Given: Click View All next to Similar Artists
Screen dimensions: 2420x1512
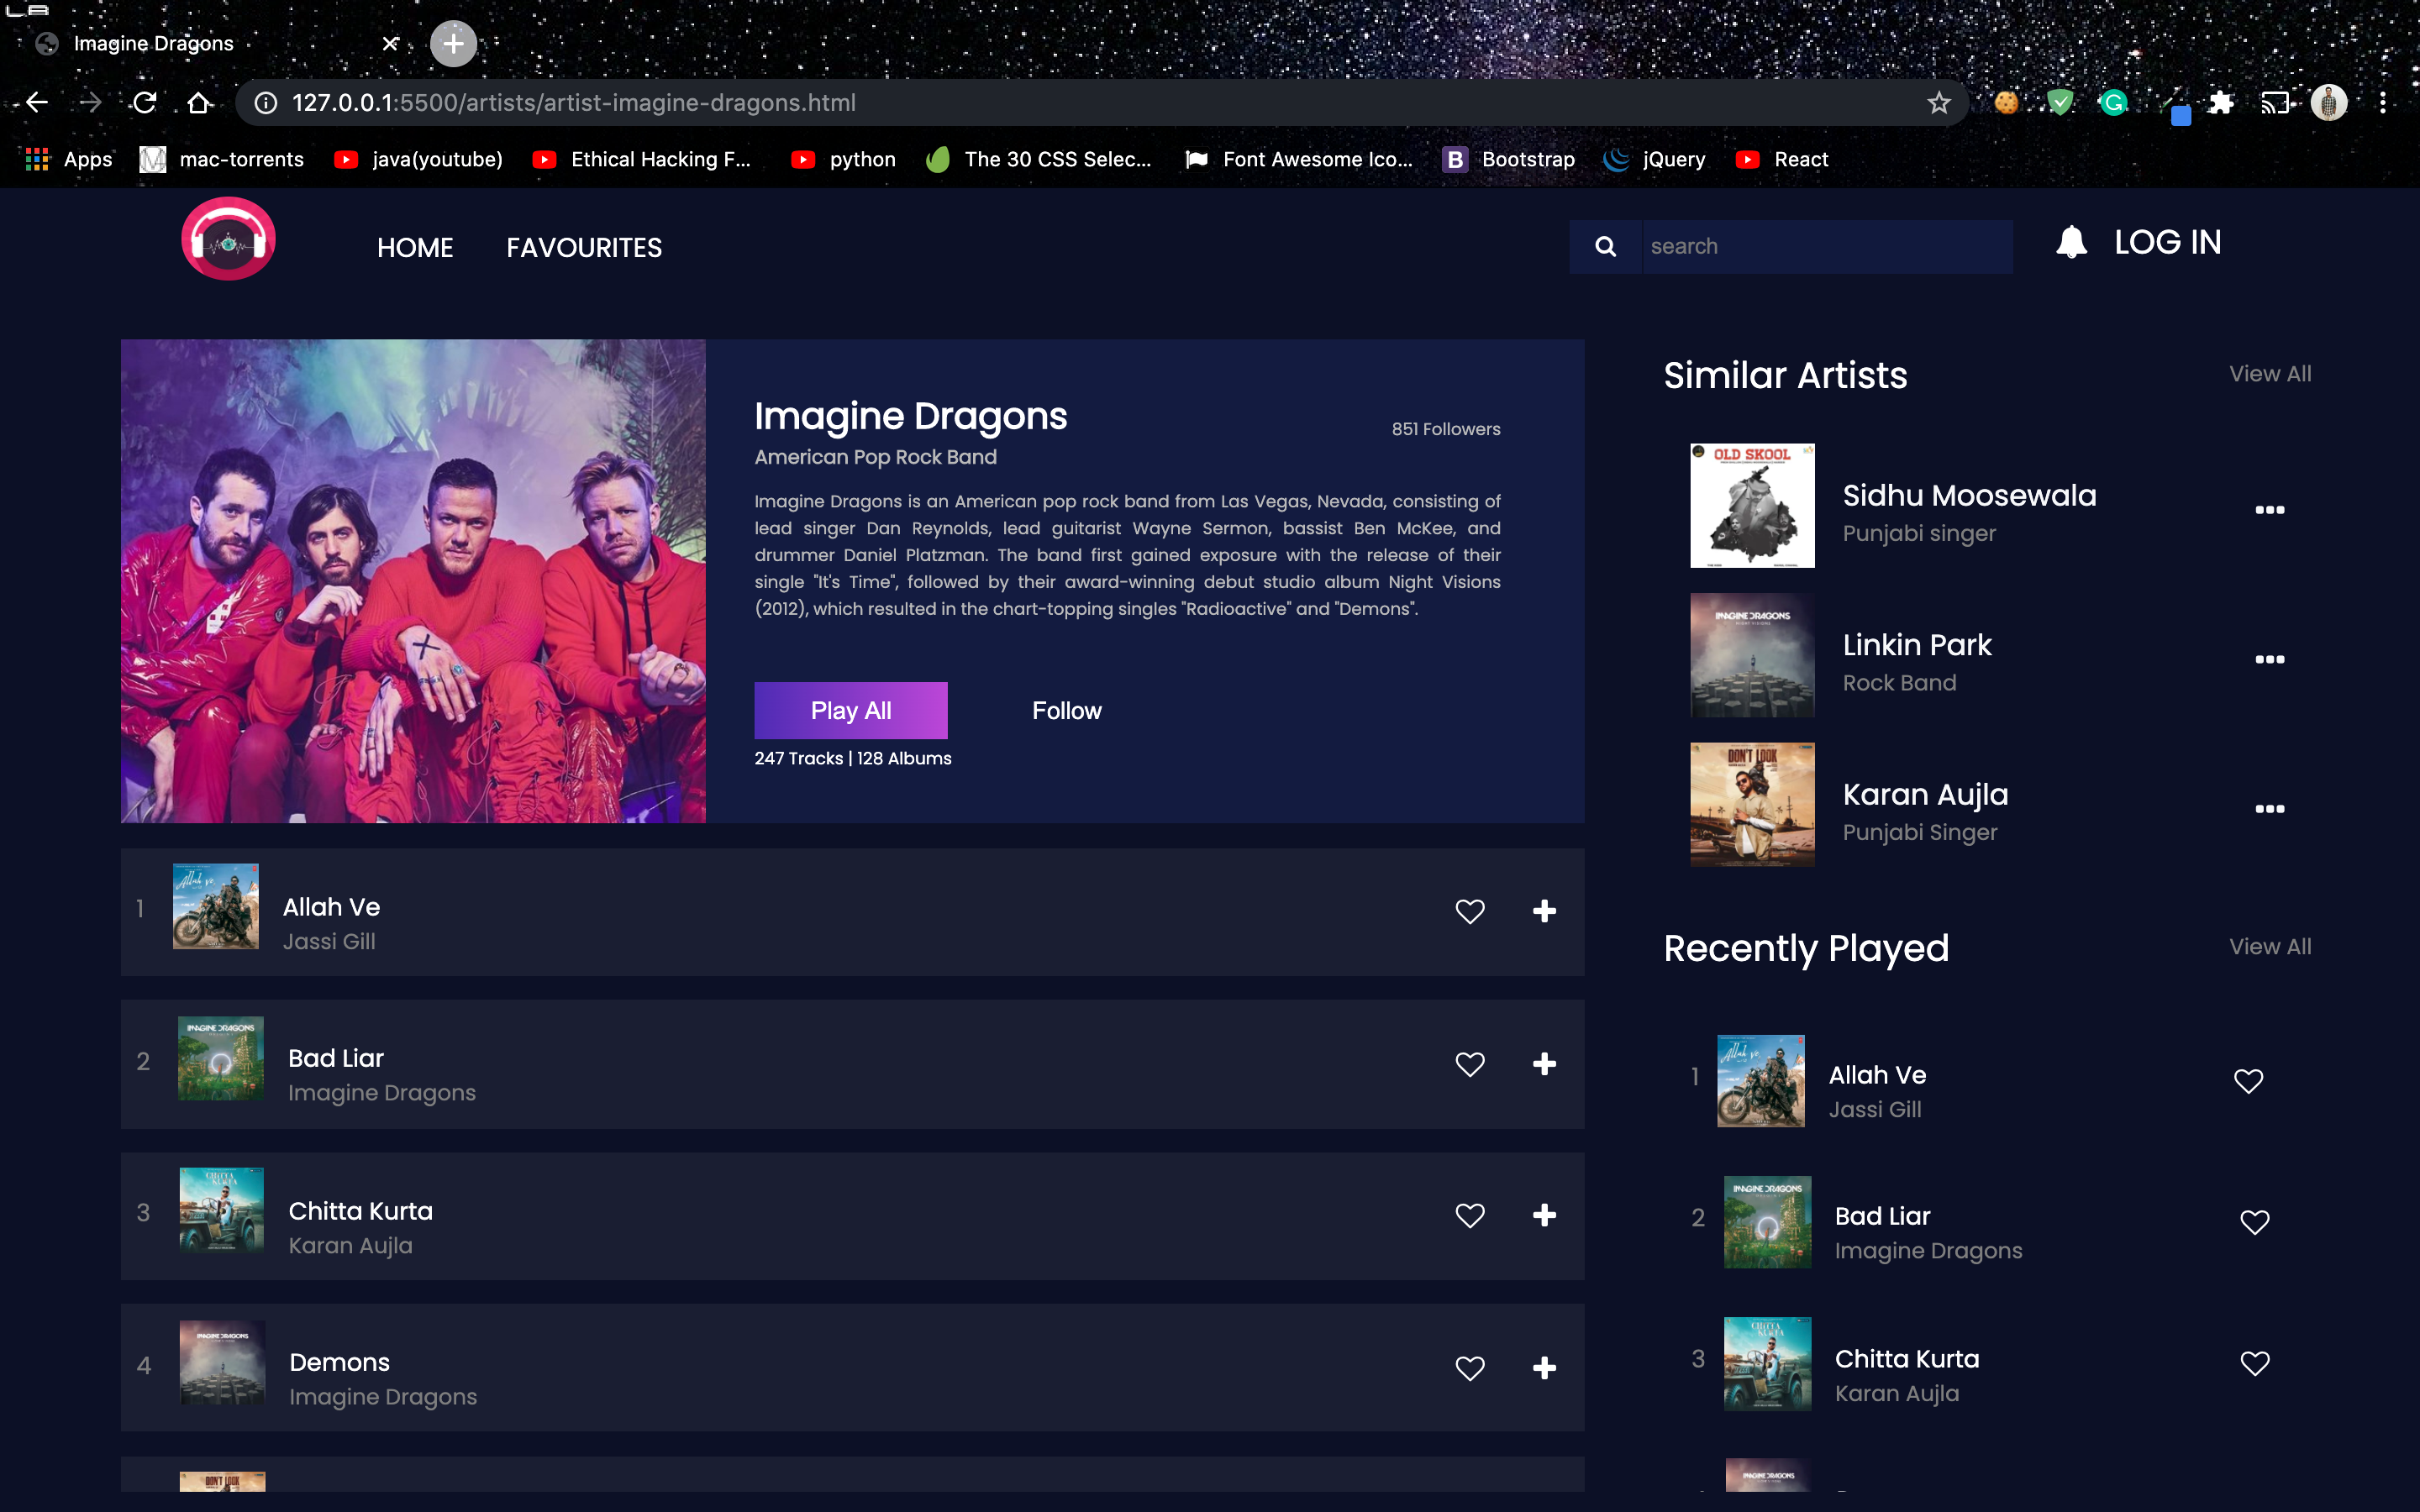Looking at the screenshot, I should point(2269,373).
